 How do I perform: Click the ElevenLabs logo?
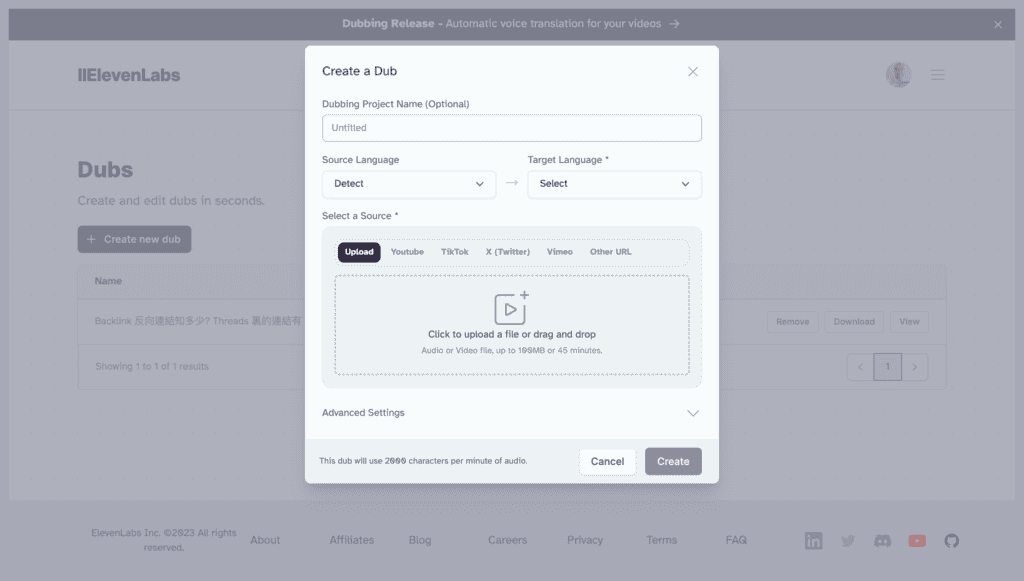click(129, 75)
